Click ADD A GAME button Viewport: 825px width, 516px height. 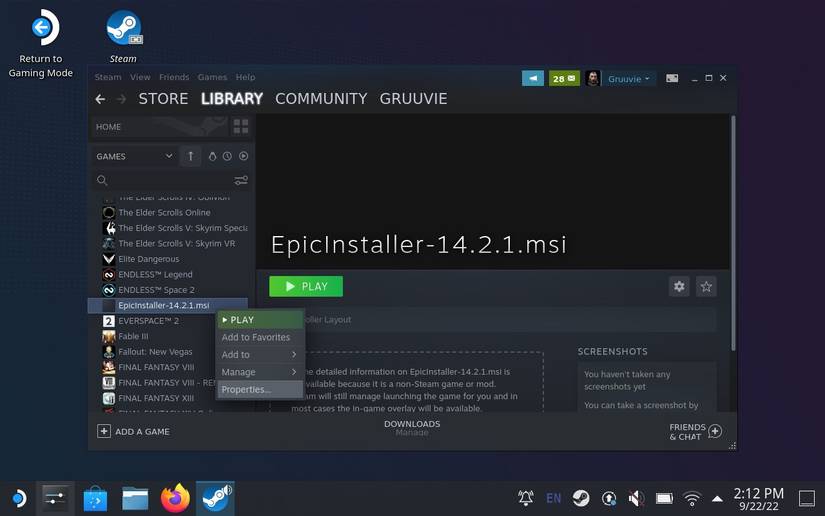tap(134, 431)
